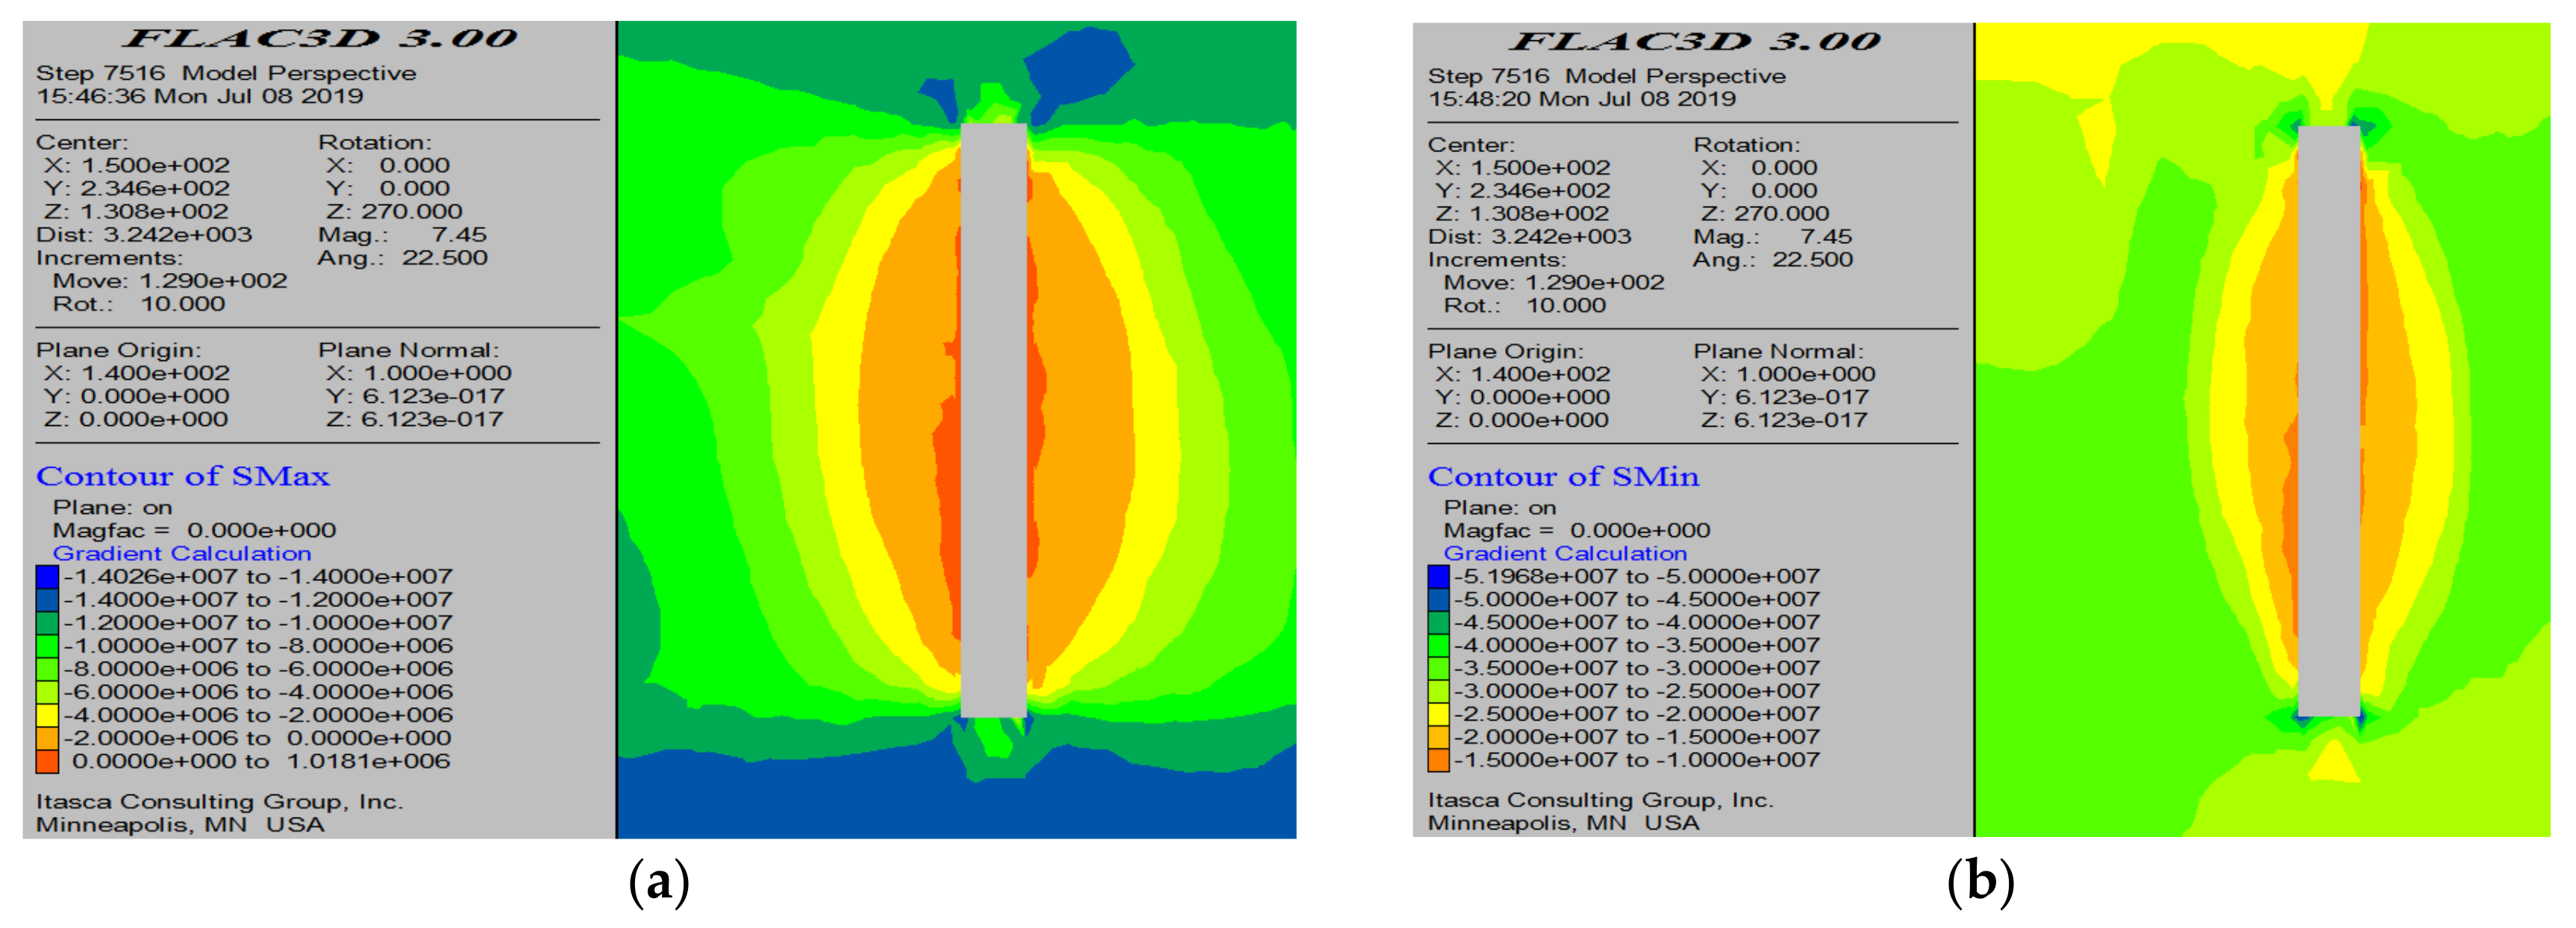This screenshot has width=2576, height=928.
Task: Click the '15:48:20 Mon Jul 08 2019' timestamp
Action: [1582, 99]
